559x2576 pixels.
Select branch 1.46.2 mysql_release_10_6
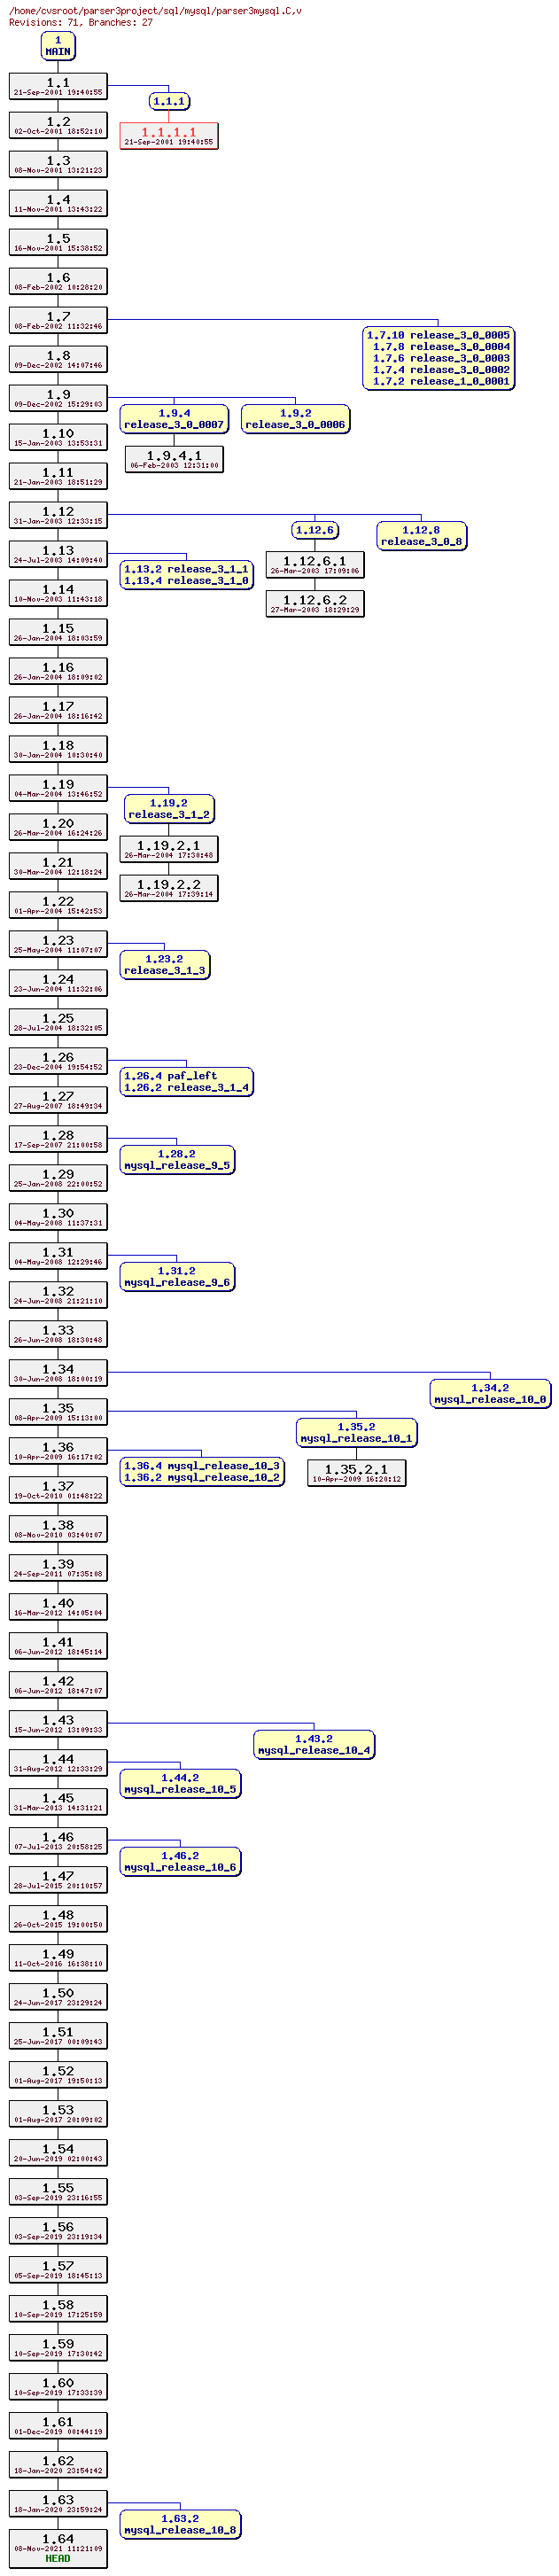[180, 1862]
